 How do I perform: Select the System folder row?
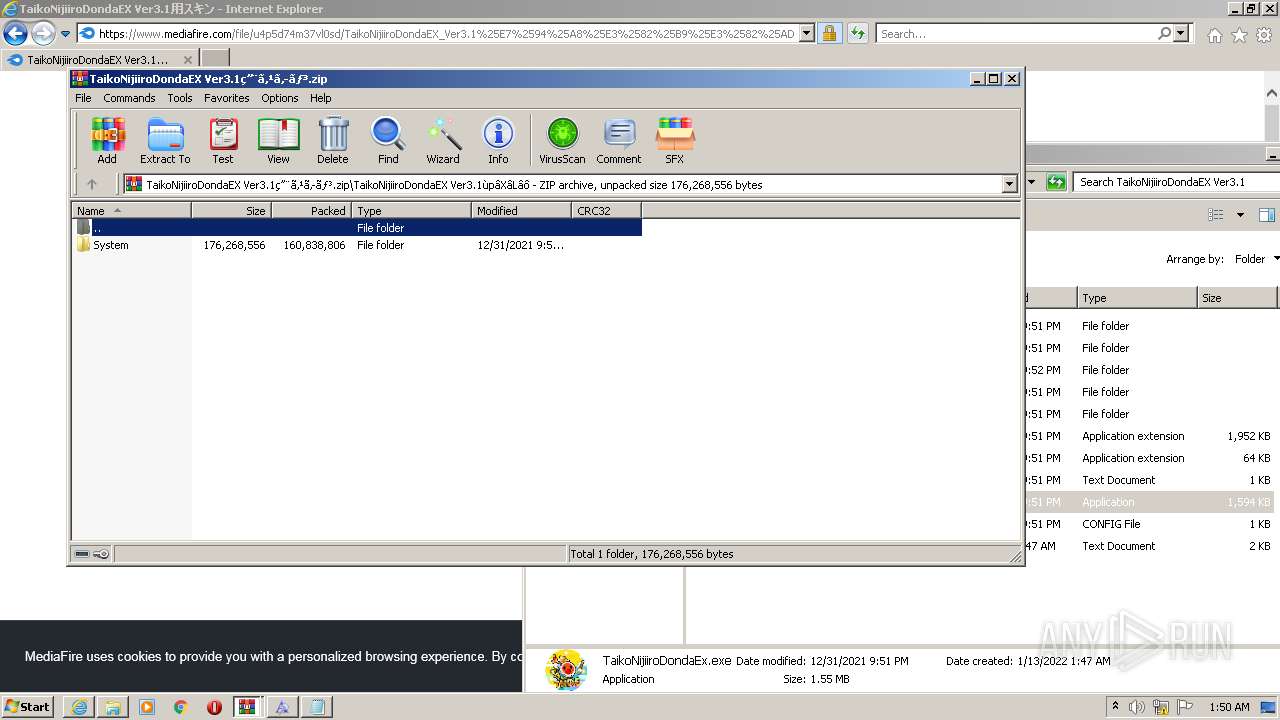pyautogui.click(x=357, y=245)
